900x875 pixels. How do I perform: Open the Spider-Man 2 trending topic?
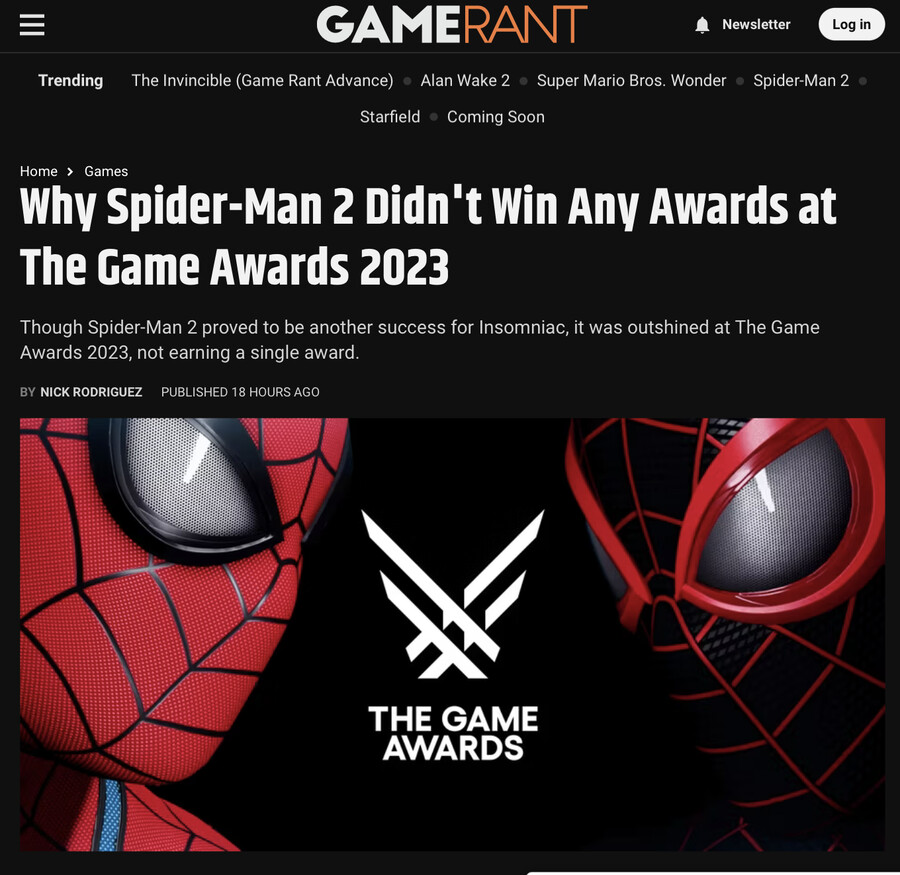(801, 80)
